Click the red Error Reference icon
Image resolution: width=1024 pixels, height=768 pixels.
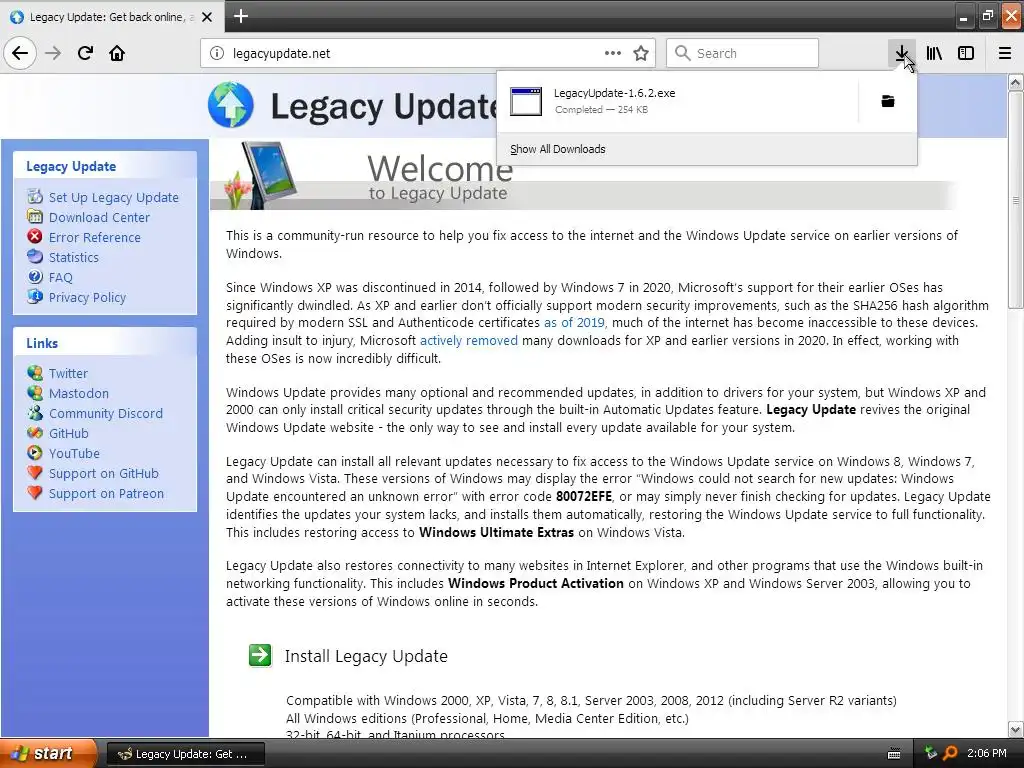[x=35, y=236]
